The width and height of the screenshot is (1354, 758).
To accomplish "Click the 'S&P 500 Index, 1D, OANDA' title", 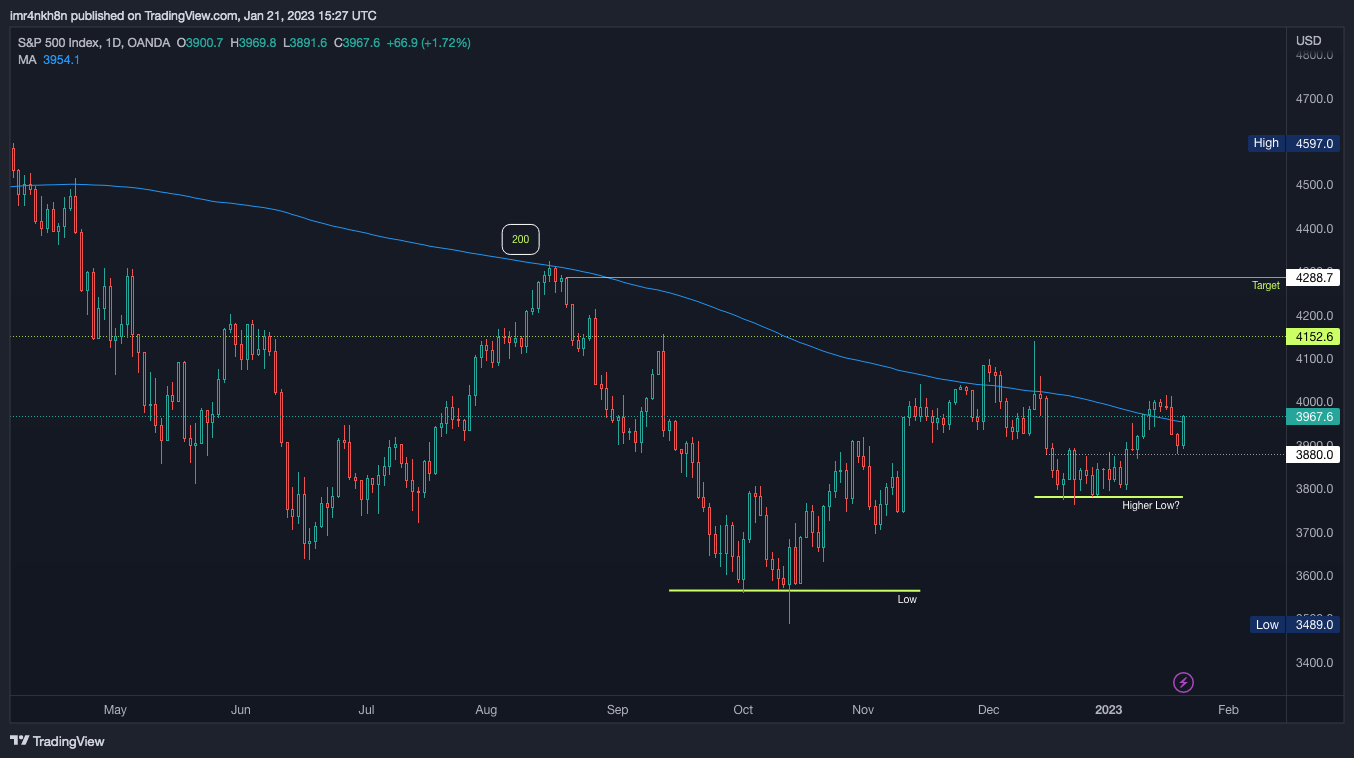I will pyautogui.click(x=95, y=43).
